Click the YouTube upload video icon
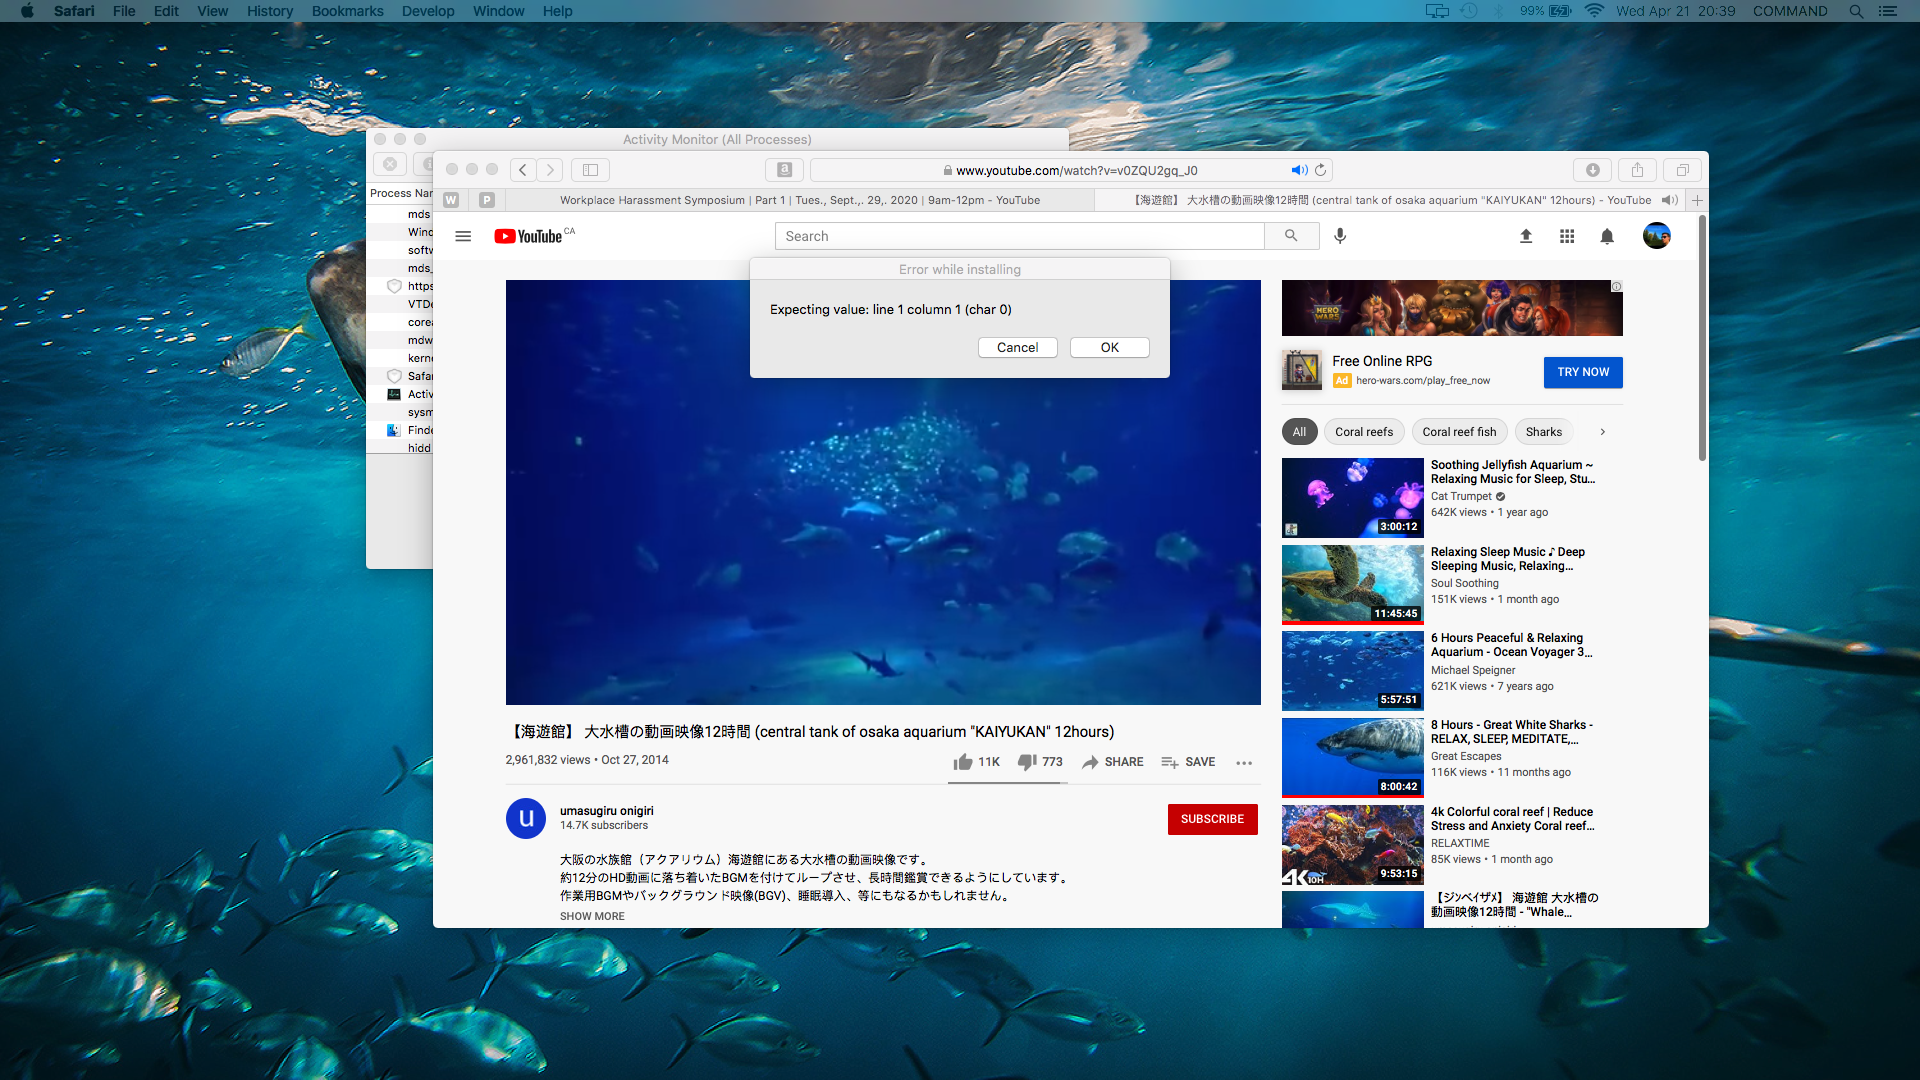This screenshot has height=1080, width=1920. (1526, 236)
